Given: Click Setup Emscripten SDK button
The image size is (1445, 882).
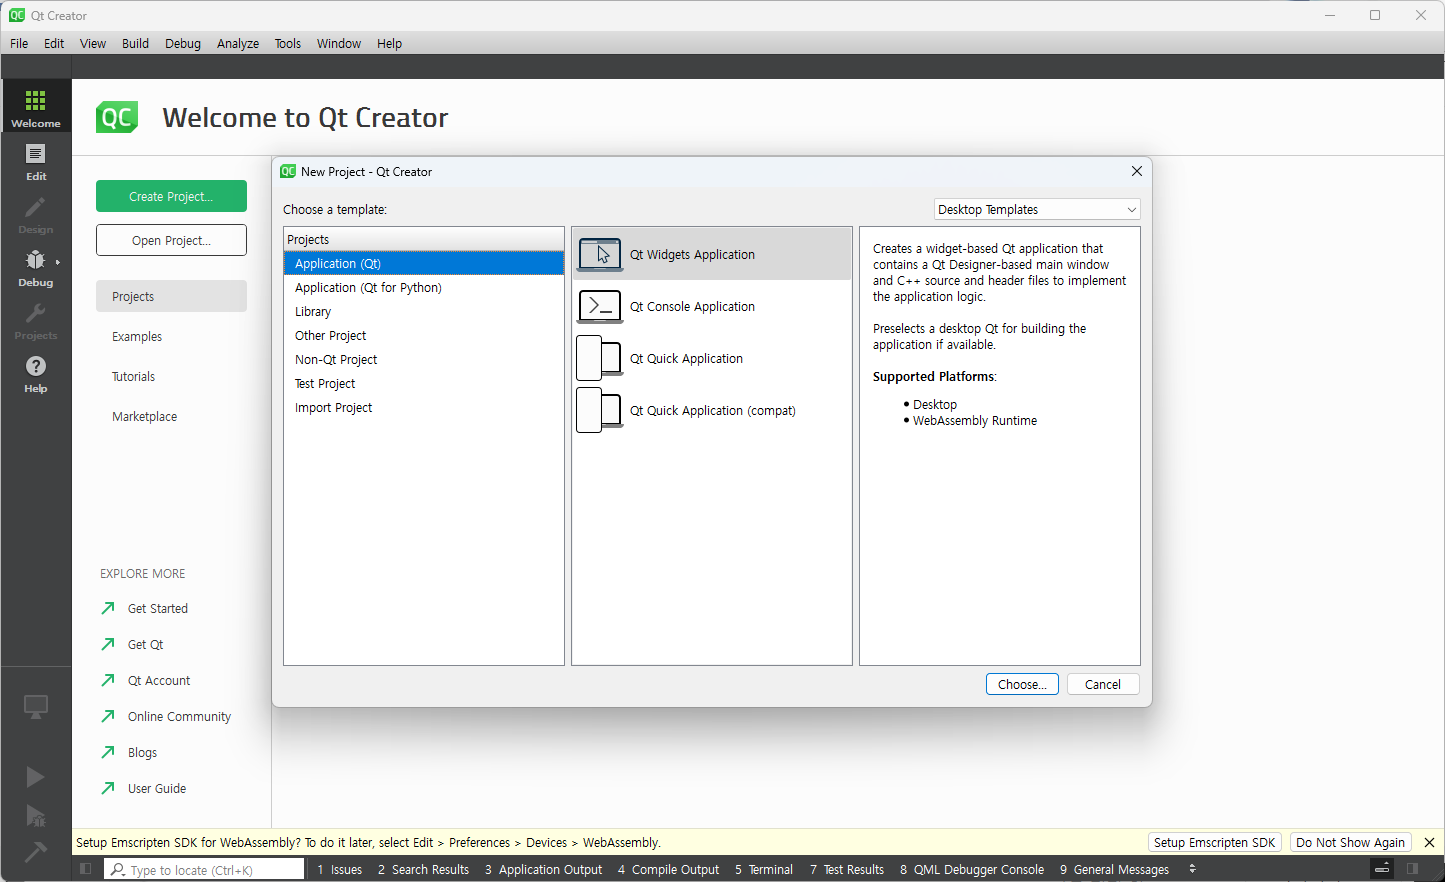Looking at the screenshot, I should pos(1214,842).
